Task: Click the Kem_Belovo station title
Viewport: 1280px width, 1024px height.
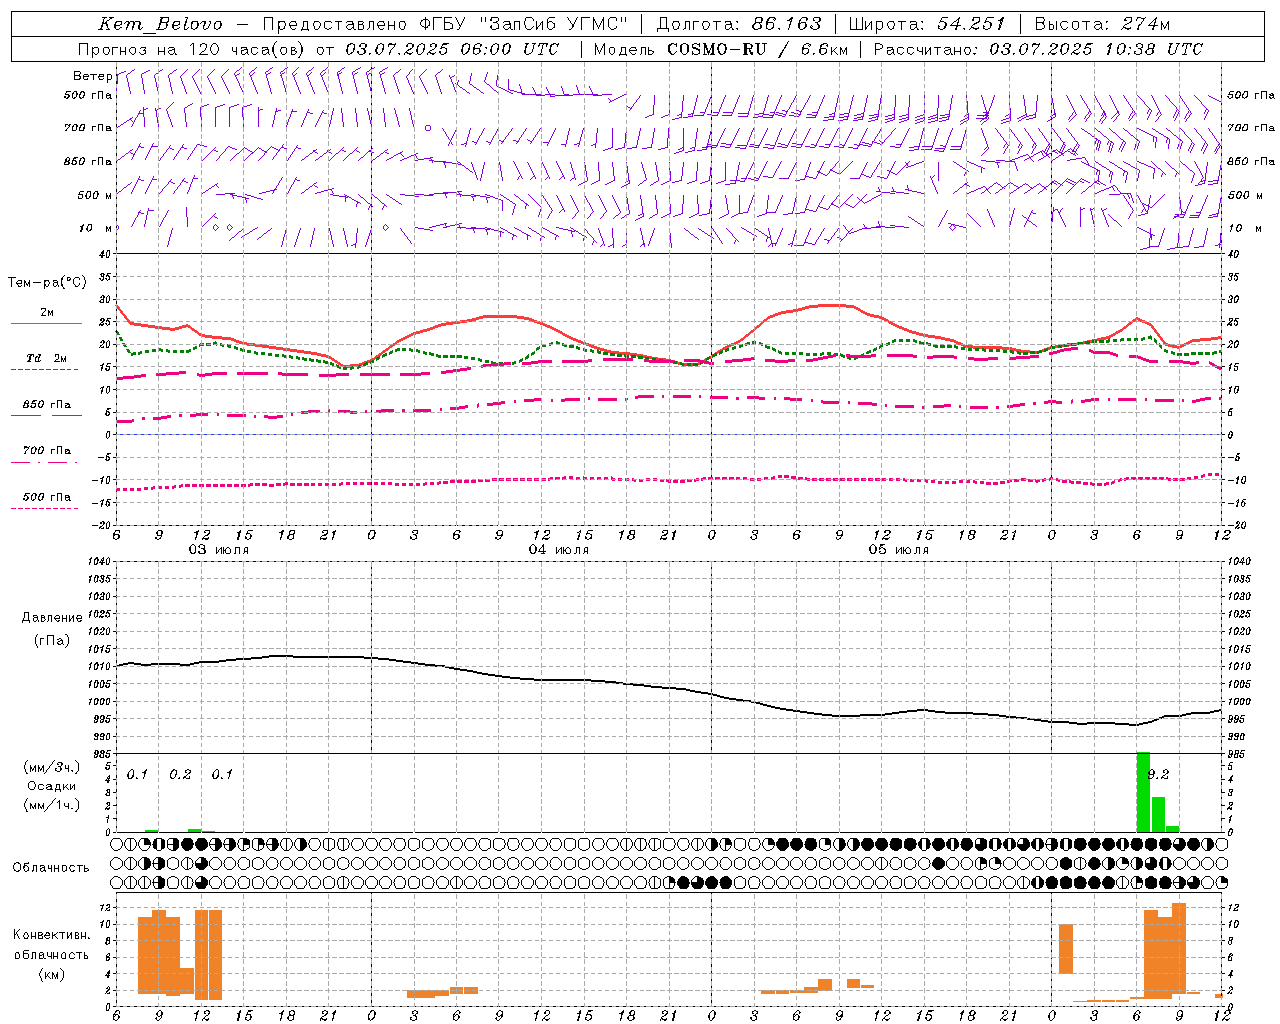Action: [x=160, y=24]
